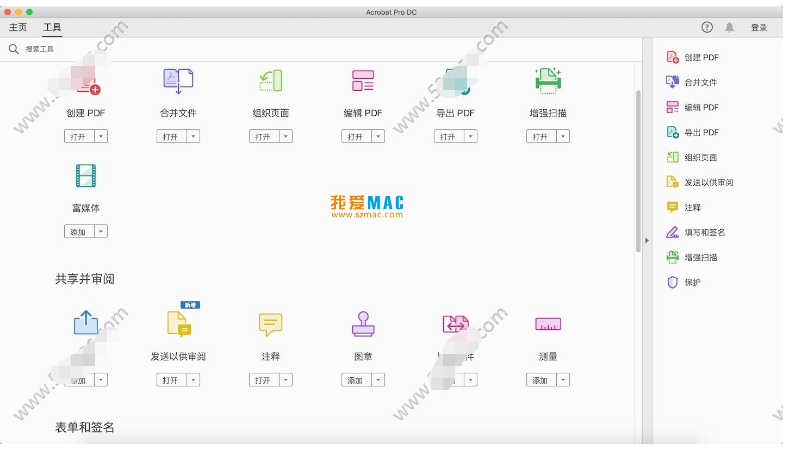Image resolution: width=797 pixels, height=451 pixels.
Task: Click 打开 button under 增强扫描
Action: point(541,136)
